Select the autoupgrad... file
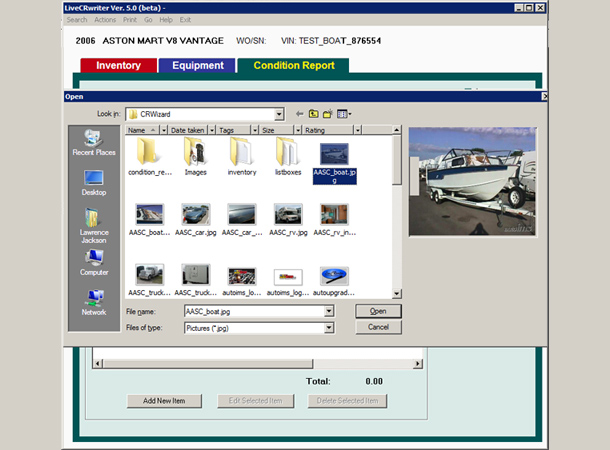This screenshot has width=610, height=450. (334, 281)
